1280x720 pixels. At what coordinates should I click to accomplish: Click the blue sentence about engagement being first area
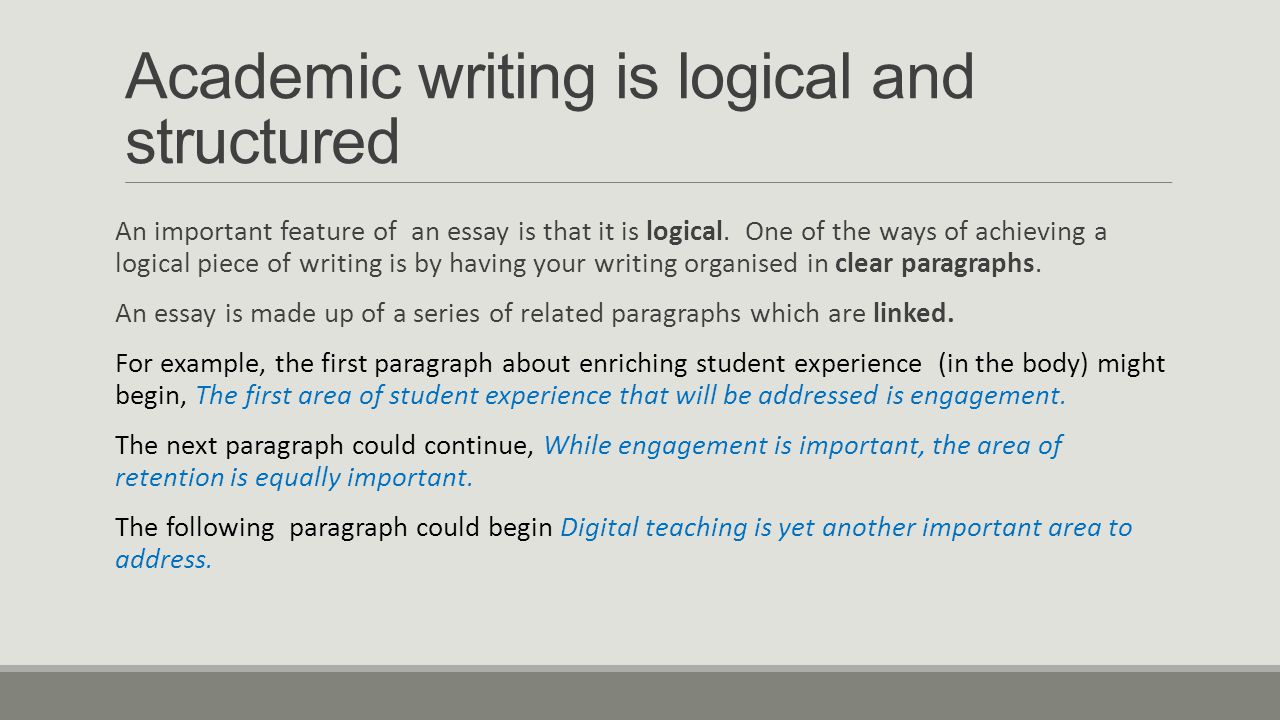coord(631,395)
